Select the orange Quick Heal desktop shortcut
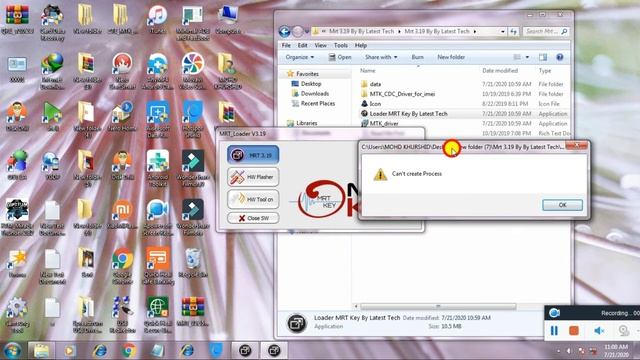This screenshot has height=360, width=640. [158, 266]
